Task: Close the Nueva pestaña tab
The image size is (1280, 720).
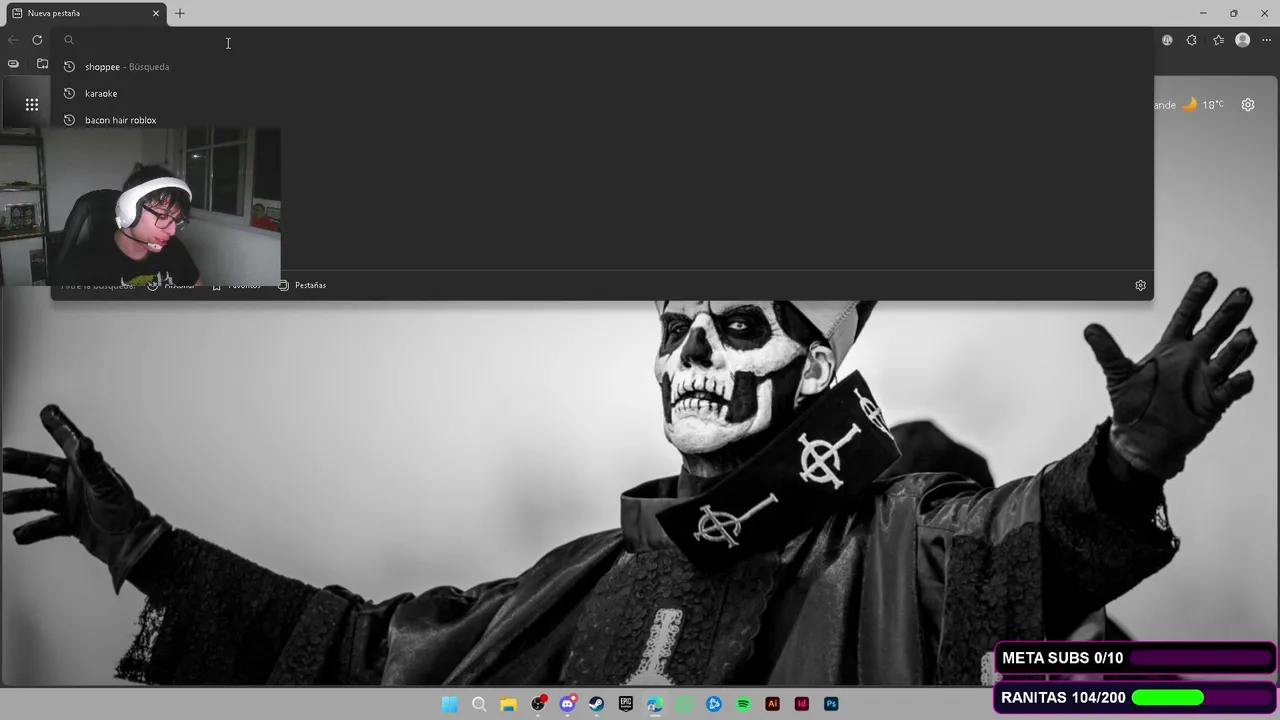Action: click(156, 13)
